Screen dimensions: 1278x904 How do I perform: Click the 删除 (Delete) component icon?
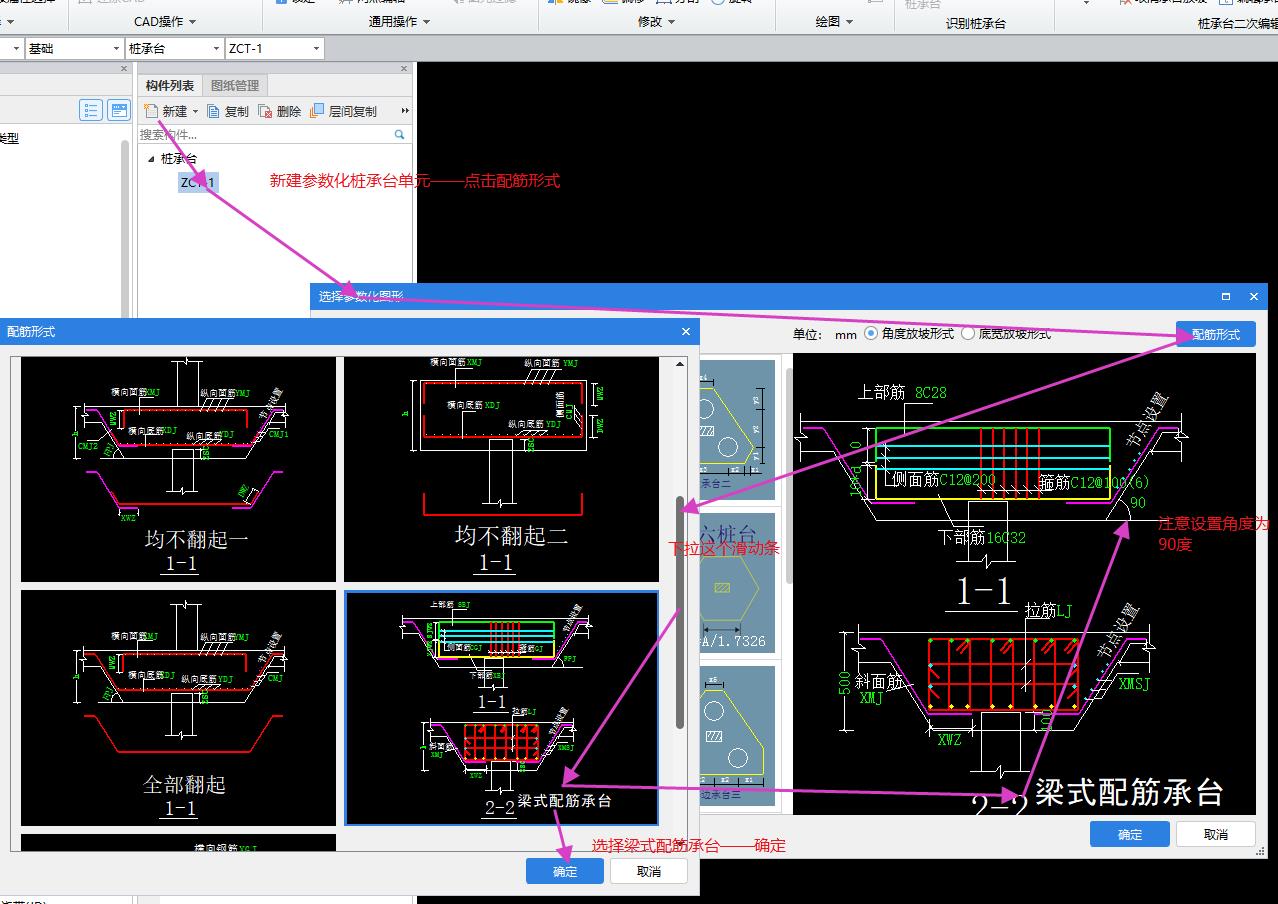pyautogui.click(x=265, y=111)
